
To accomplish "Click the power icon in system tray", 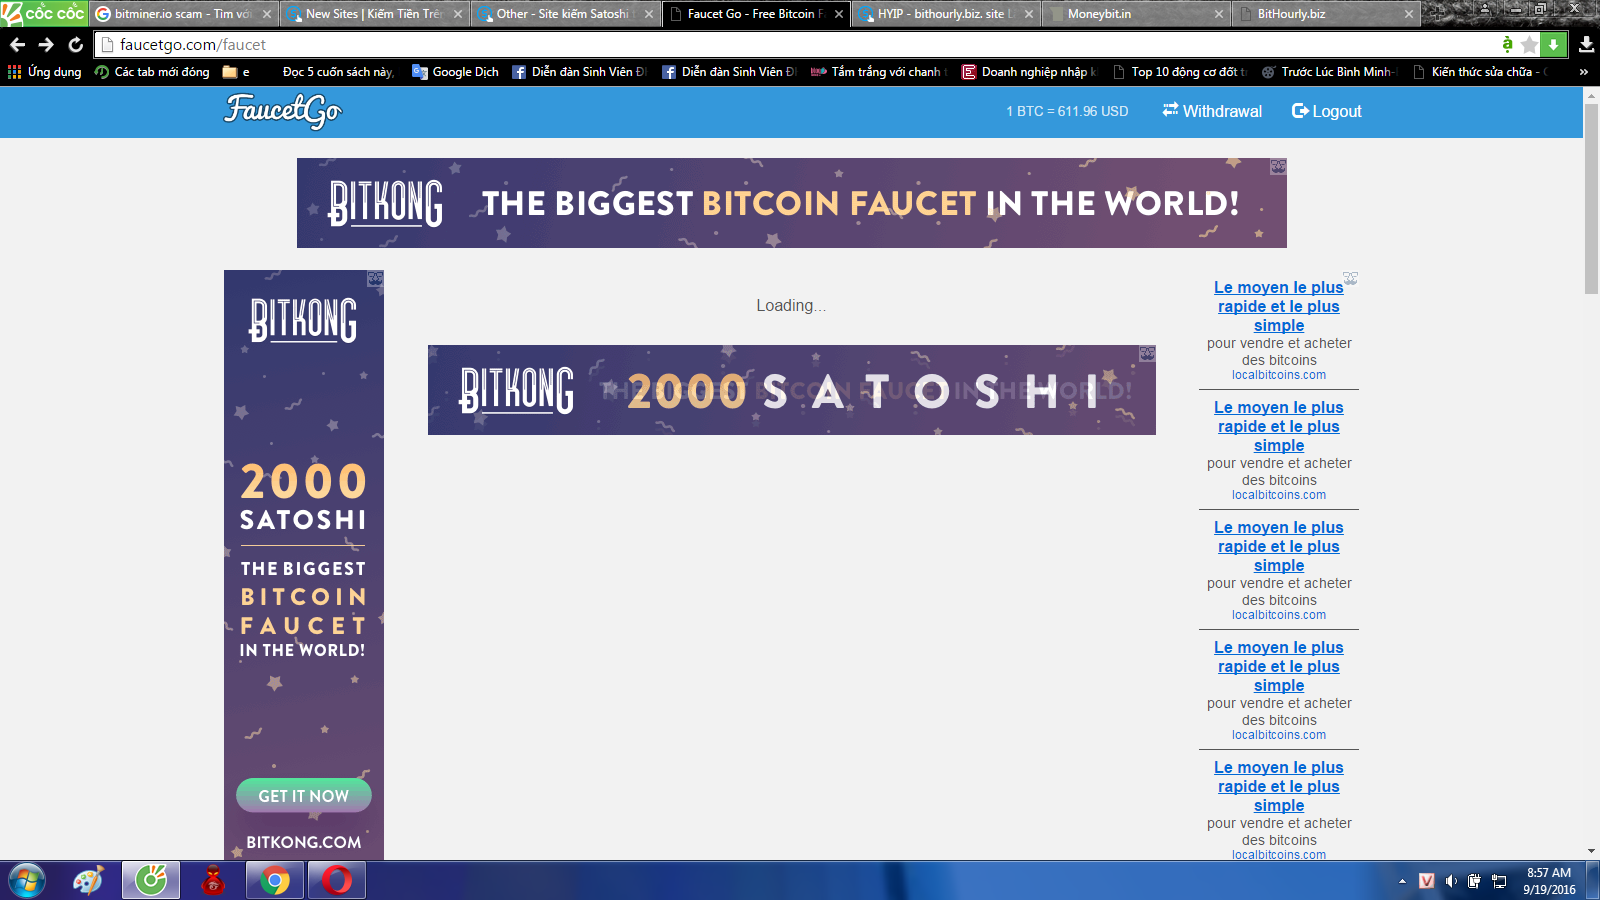I will point(1474,881).
